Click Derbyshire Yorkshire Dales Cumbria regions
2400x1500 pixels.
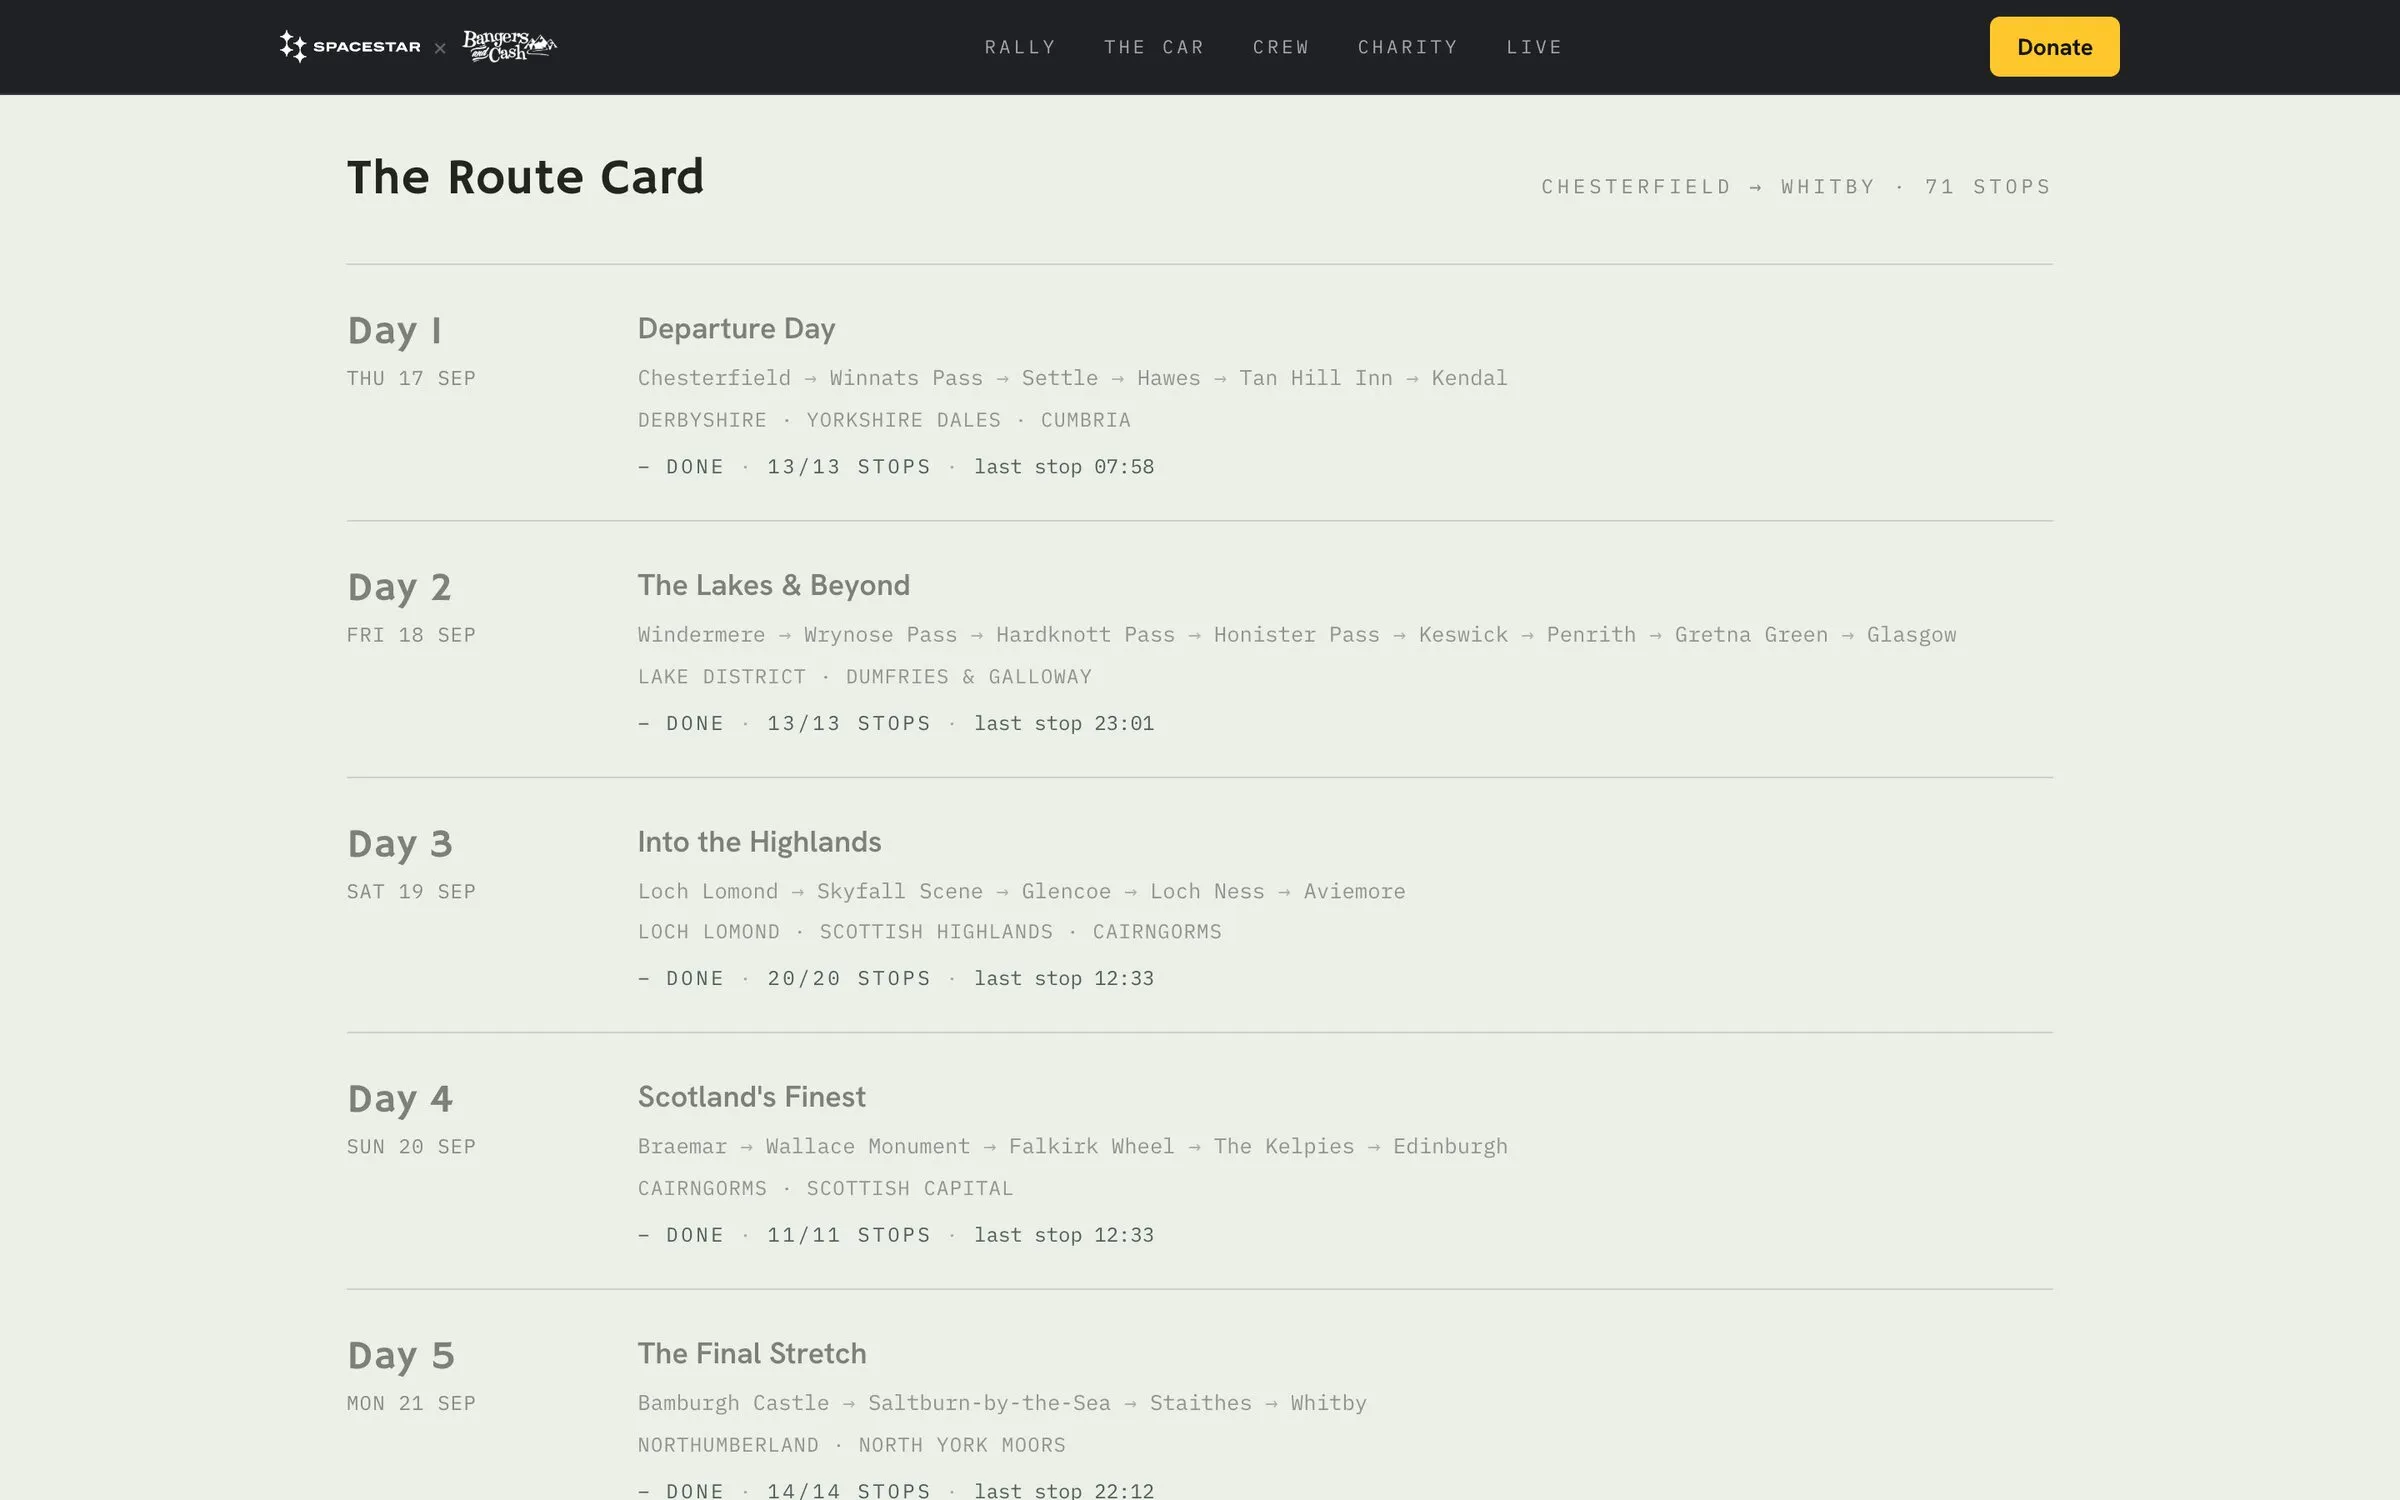(x=884, y=420)
